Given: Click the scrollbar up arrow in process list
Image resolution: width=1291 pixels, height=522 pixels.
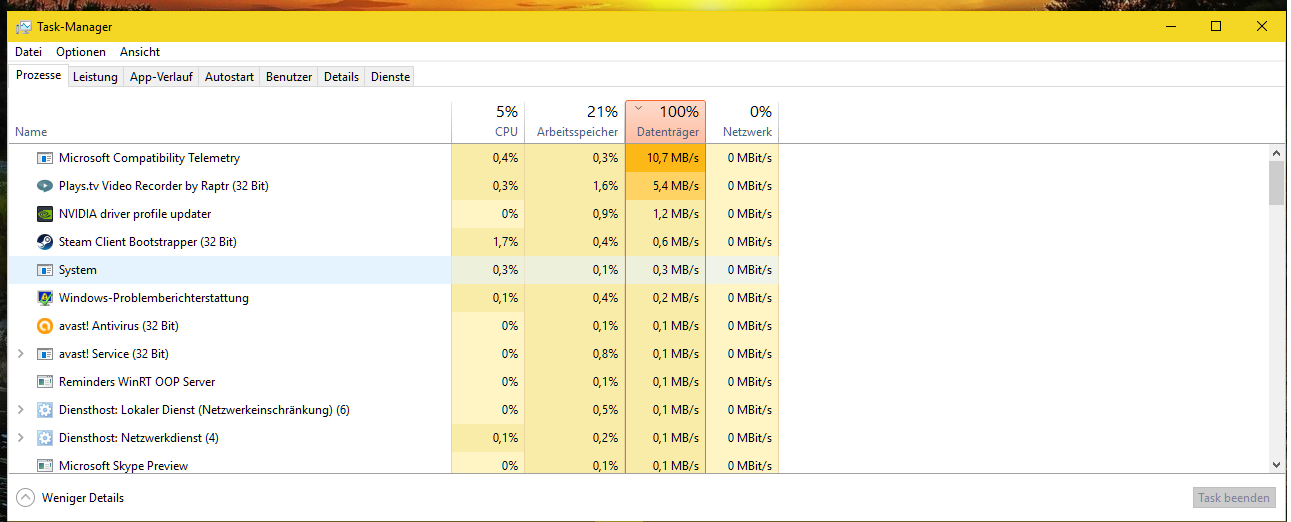Looking at the screenshot, I should click(1276, 153).
